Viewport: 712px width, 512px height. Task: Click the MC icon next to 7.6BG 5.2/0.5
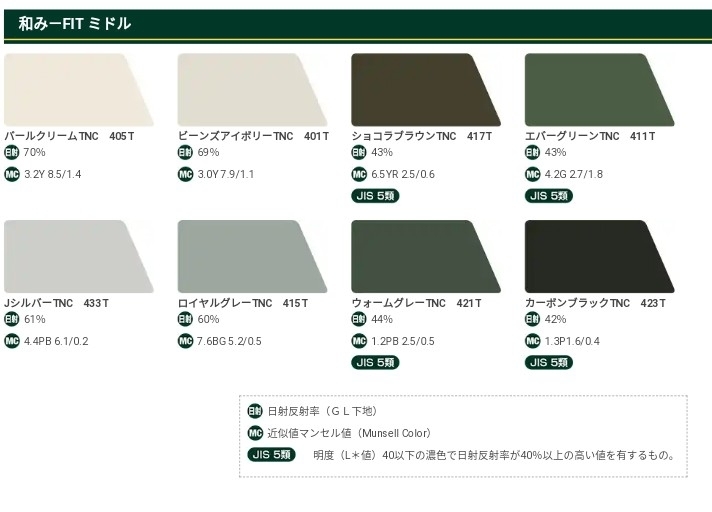click(x=185, y=341)
